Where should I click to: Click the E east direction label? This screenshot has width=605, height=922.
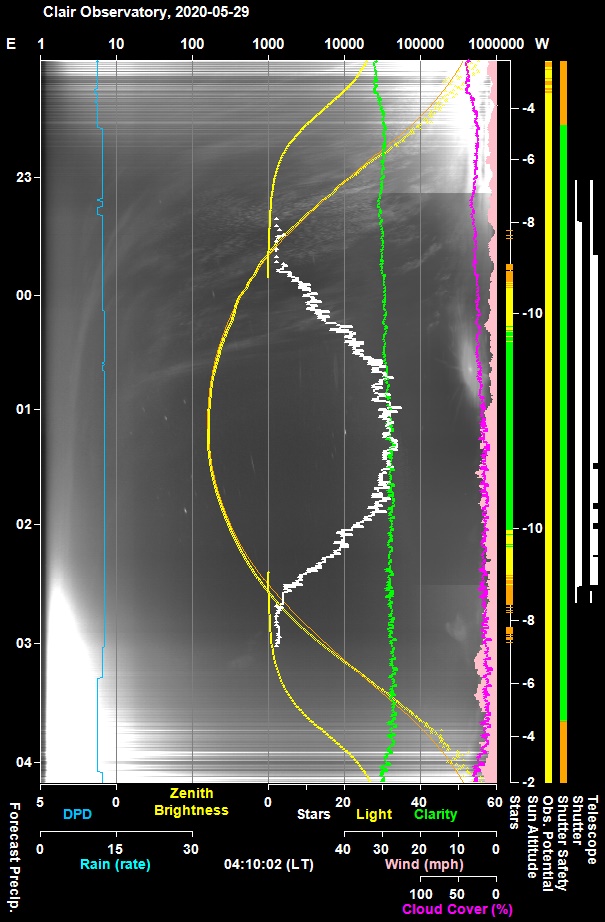pyautogui.click(x=11, y=44)
